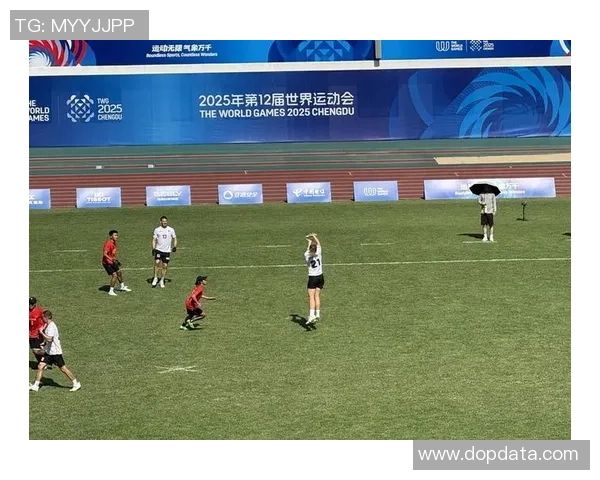This screenshot has height=480, width=600.
Task: Click the red-white swirl in the upper banner corner
Action: point(58,52)
